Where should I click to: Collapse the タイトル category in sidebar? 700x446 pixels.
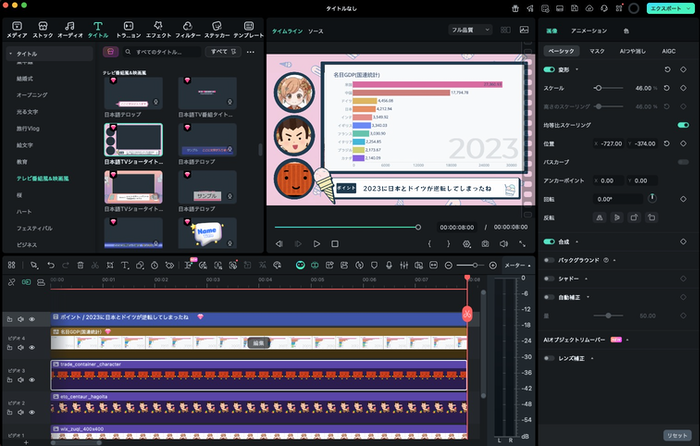coord(9,52)
